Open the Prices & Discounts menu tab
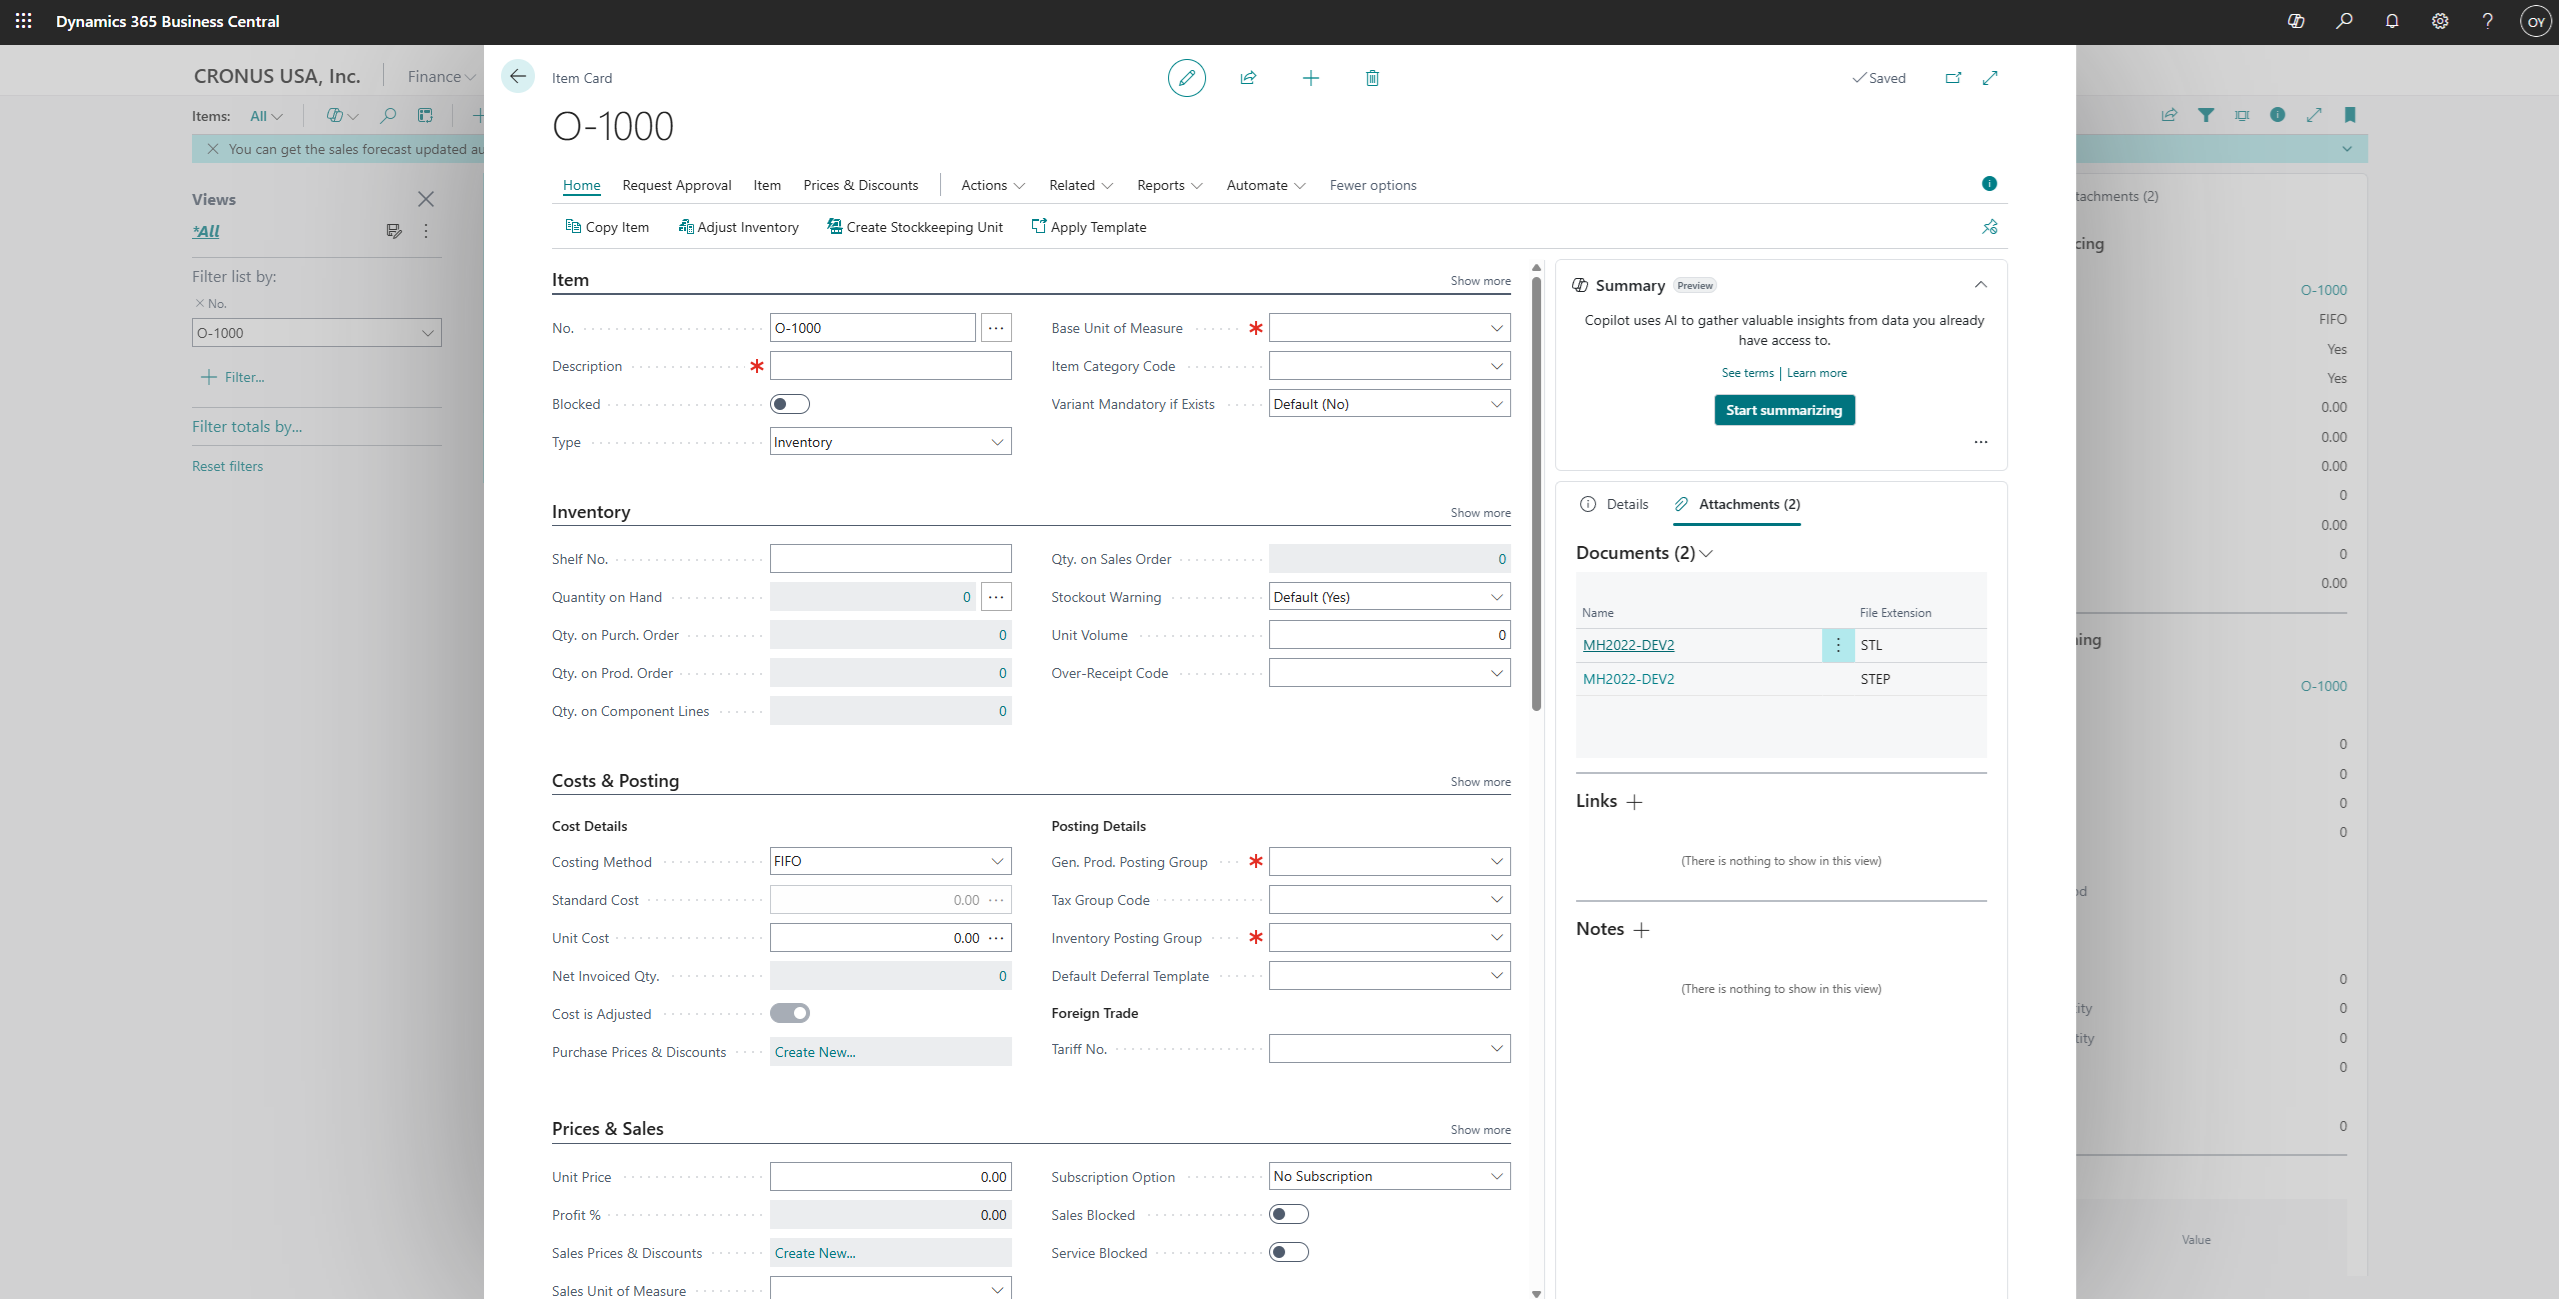The width and height of the screenshot is (2559, 1299). tap(860, 185)
